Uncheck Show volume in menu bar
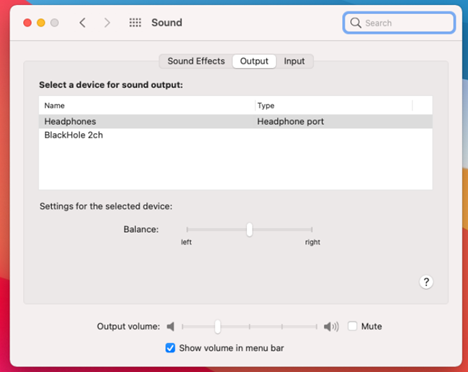This screenshot has height=372, width=468. pos(170,348)
